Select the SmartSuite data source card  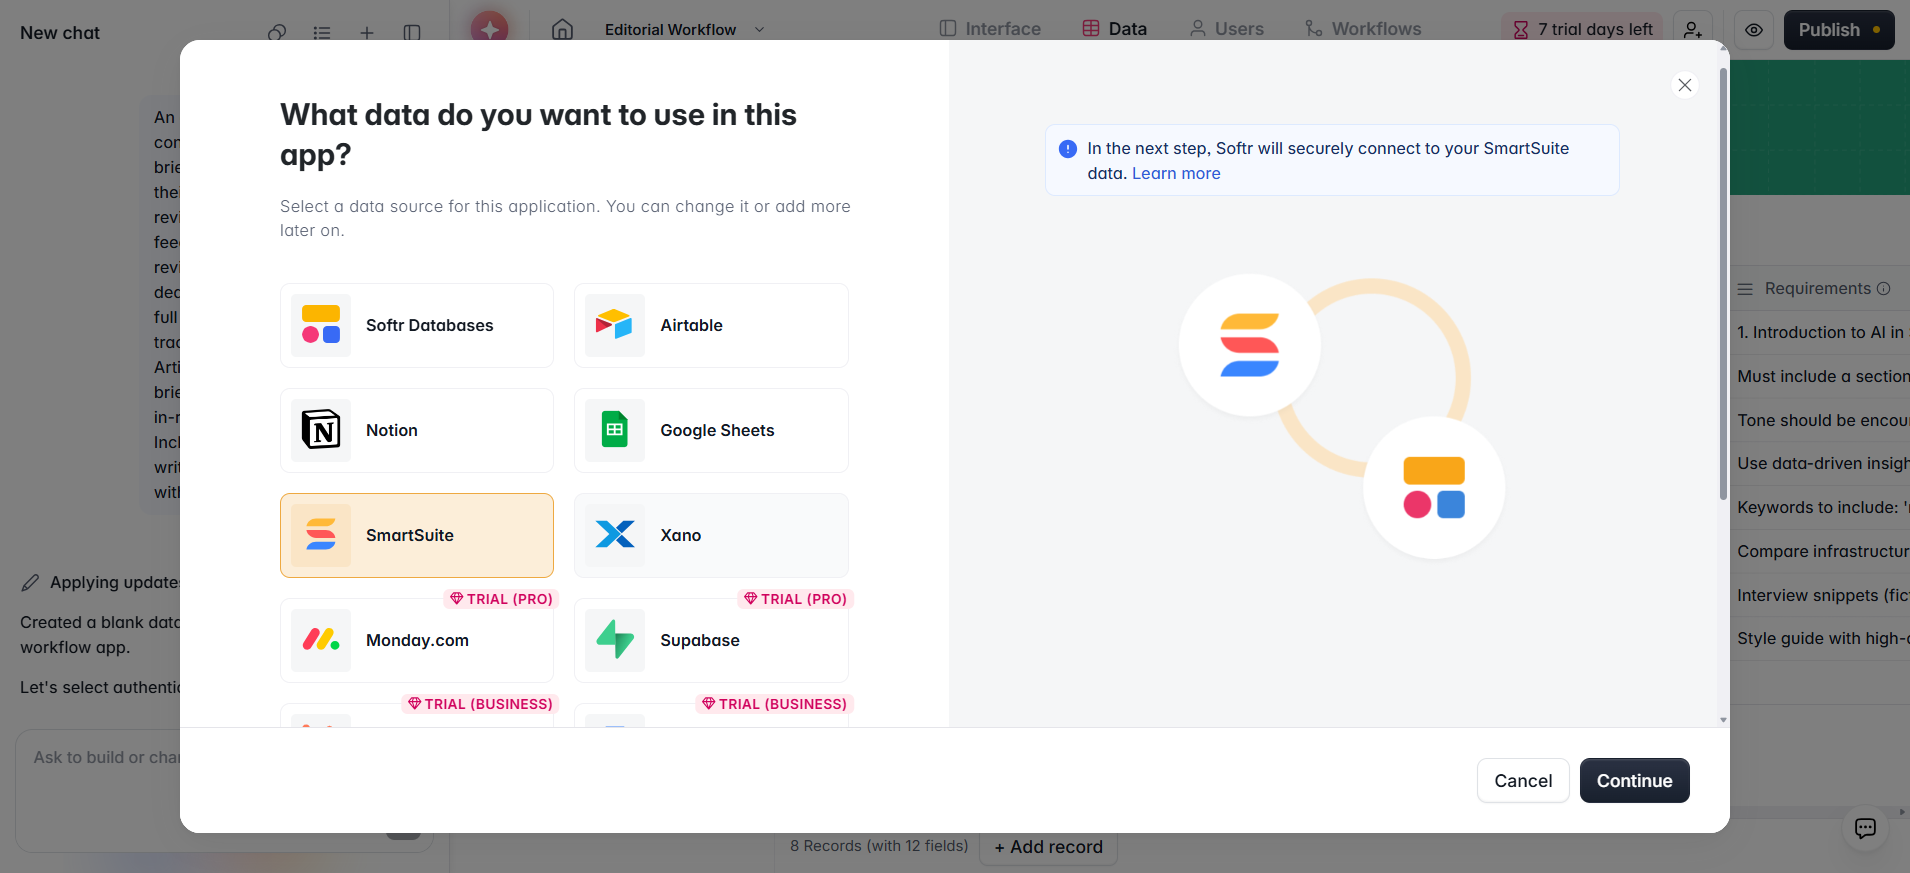click(x=417, y=535)
